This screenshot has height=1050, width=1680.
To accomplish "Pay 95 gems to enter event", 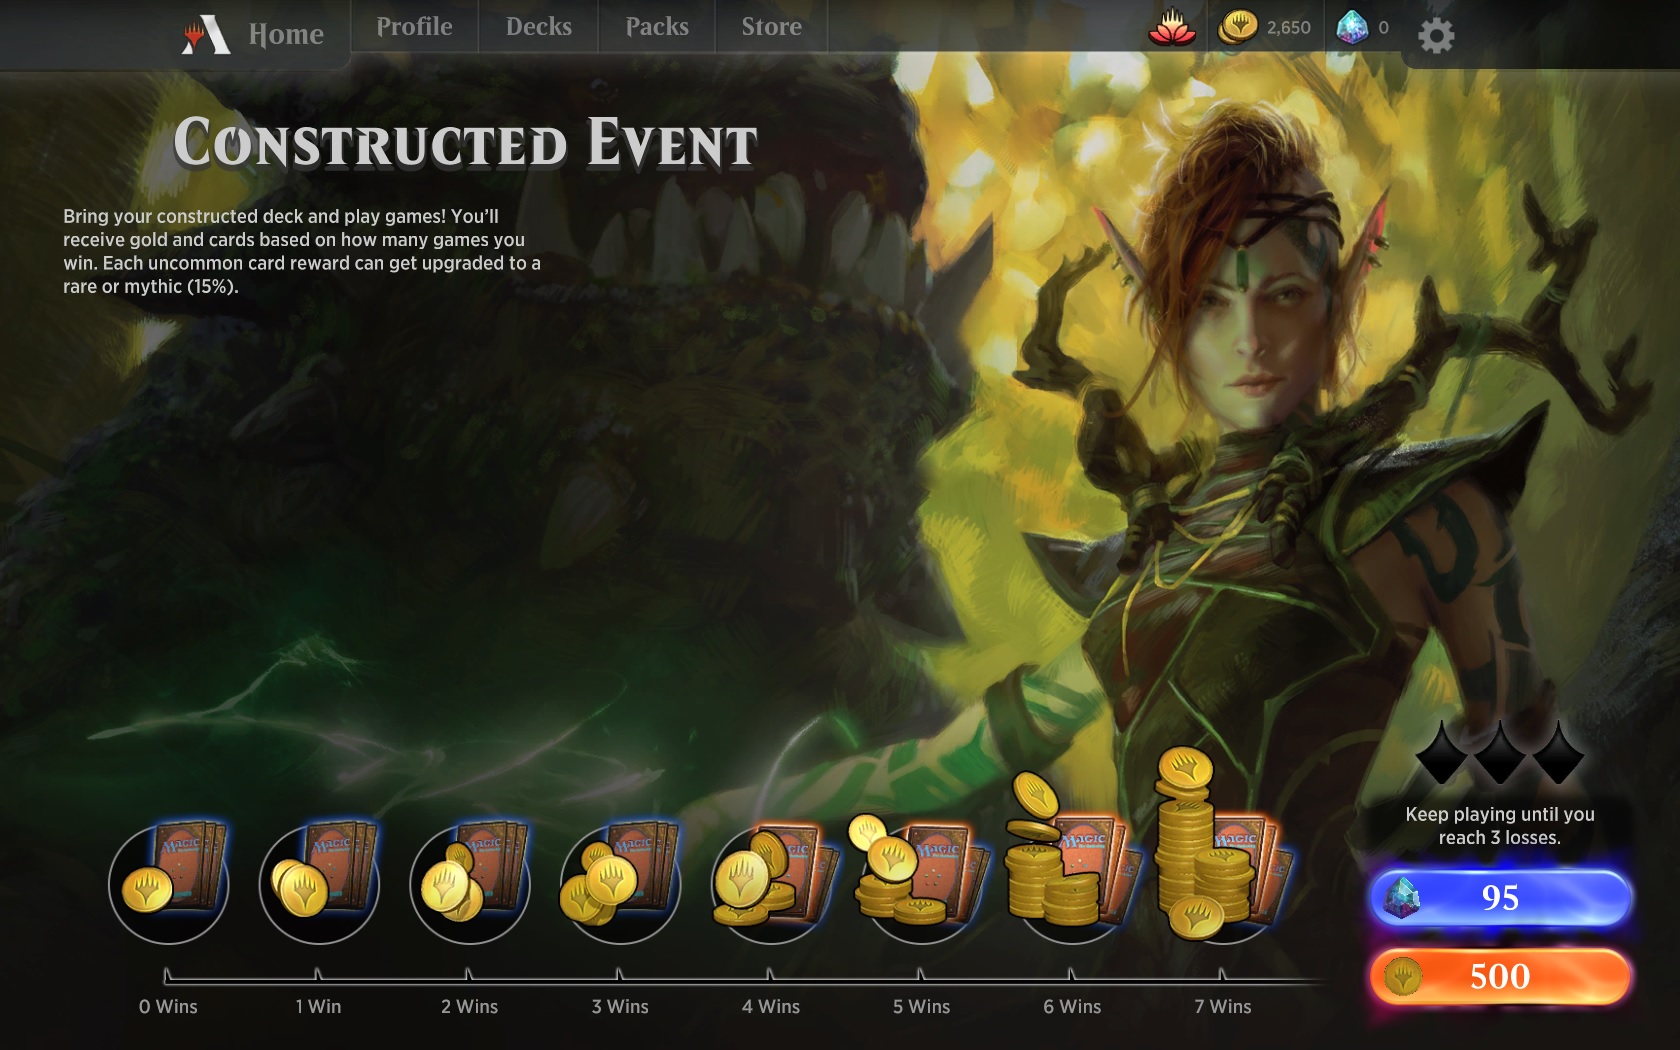I will click(x=1500, y=897).
